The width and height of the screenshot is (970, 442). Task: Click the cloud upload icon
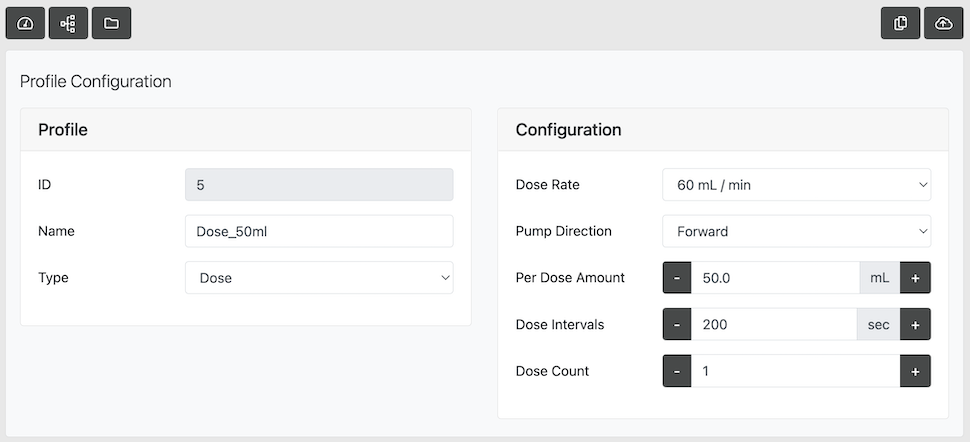coord(943,23)
